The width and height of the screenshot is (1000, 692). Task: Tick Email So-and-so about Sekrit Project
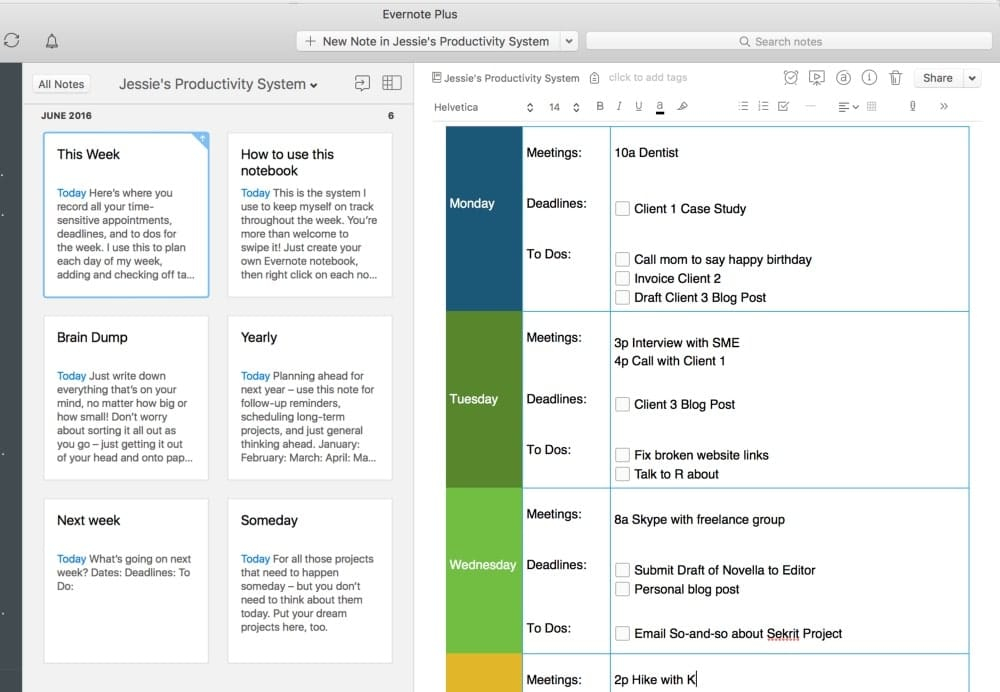pyautogui.click(x=622, y=633)
